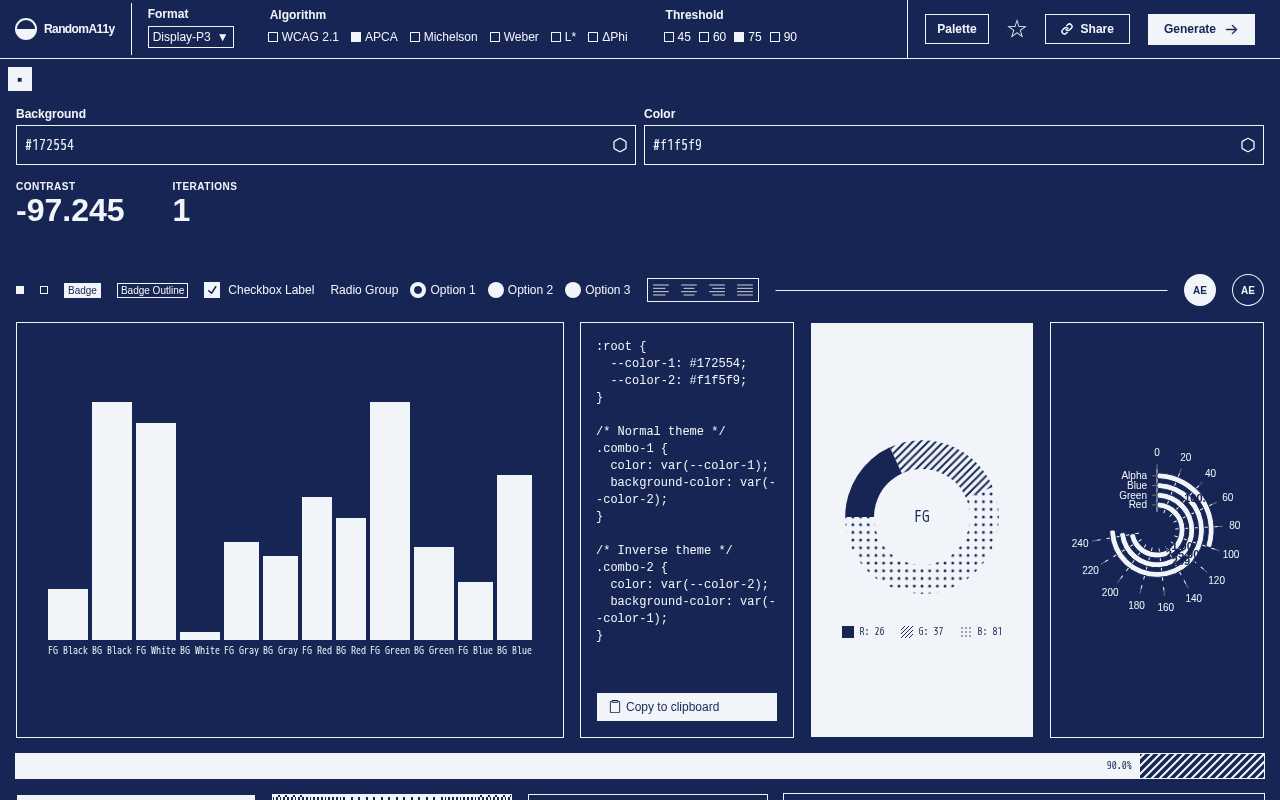
Task: Click the 90.0% progress bar
Action: coord(640,766)
